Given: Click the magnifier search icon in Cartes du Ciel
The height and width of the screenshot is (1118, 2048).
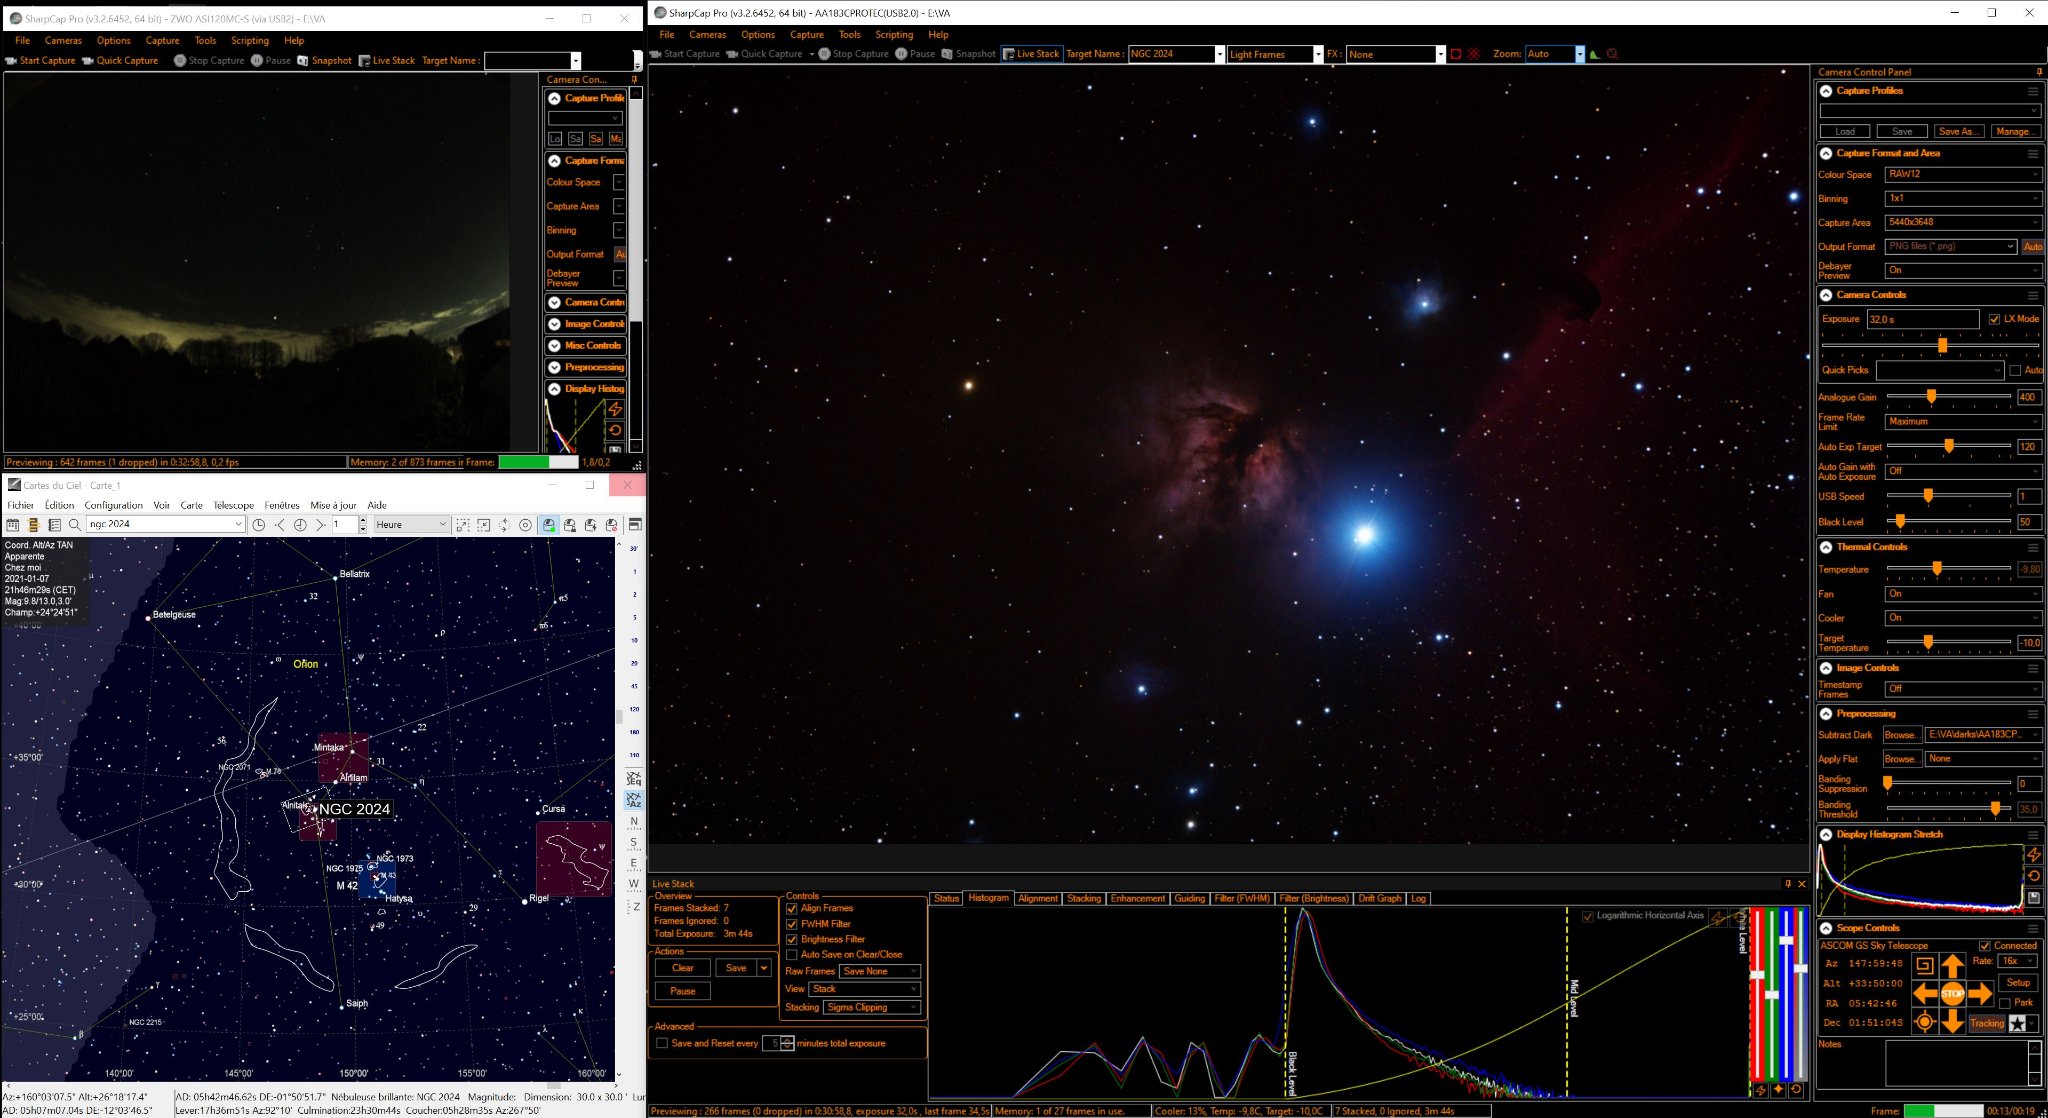Looking at the screenshot, I should coord(74,524).
